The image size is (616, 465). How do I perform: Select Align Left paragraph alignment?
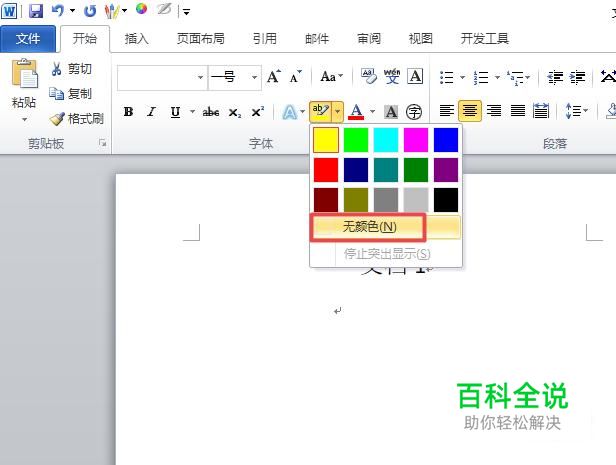pyautogui.click(x=447, y=112)
